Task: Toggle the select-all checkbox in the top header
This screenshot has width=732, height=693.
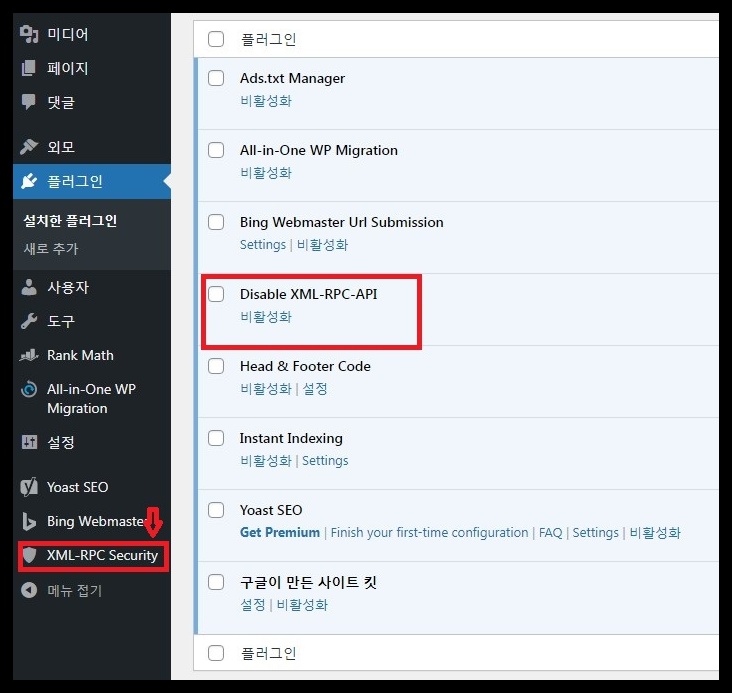Action: pyautogui.click(x=216, y=39)
